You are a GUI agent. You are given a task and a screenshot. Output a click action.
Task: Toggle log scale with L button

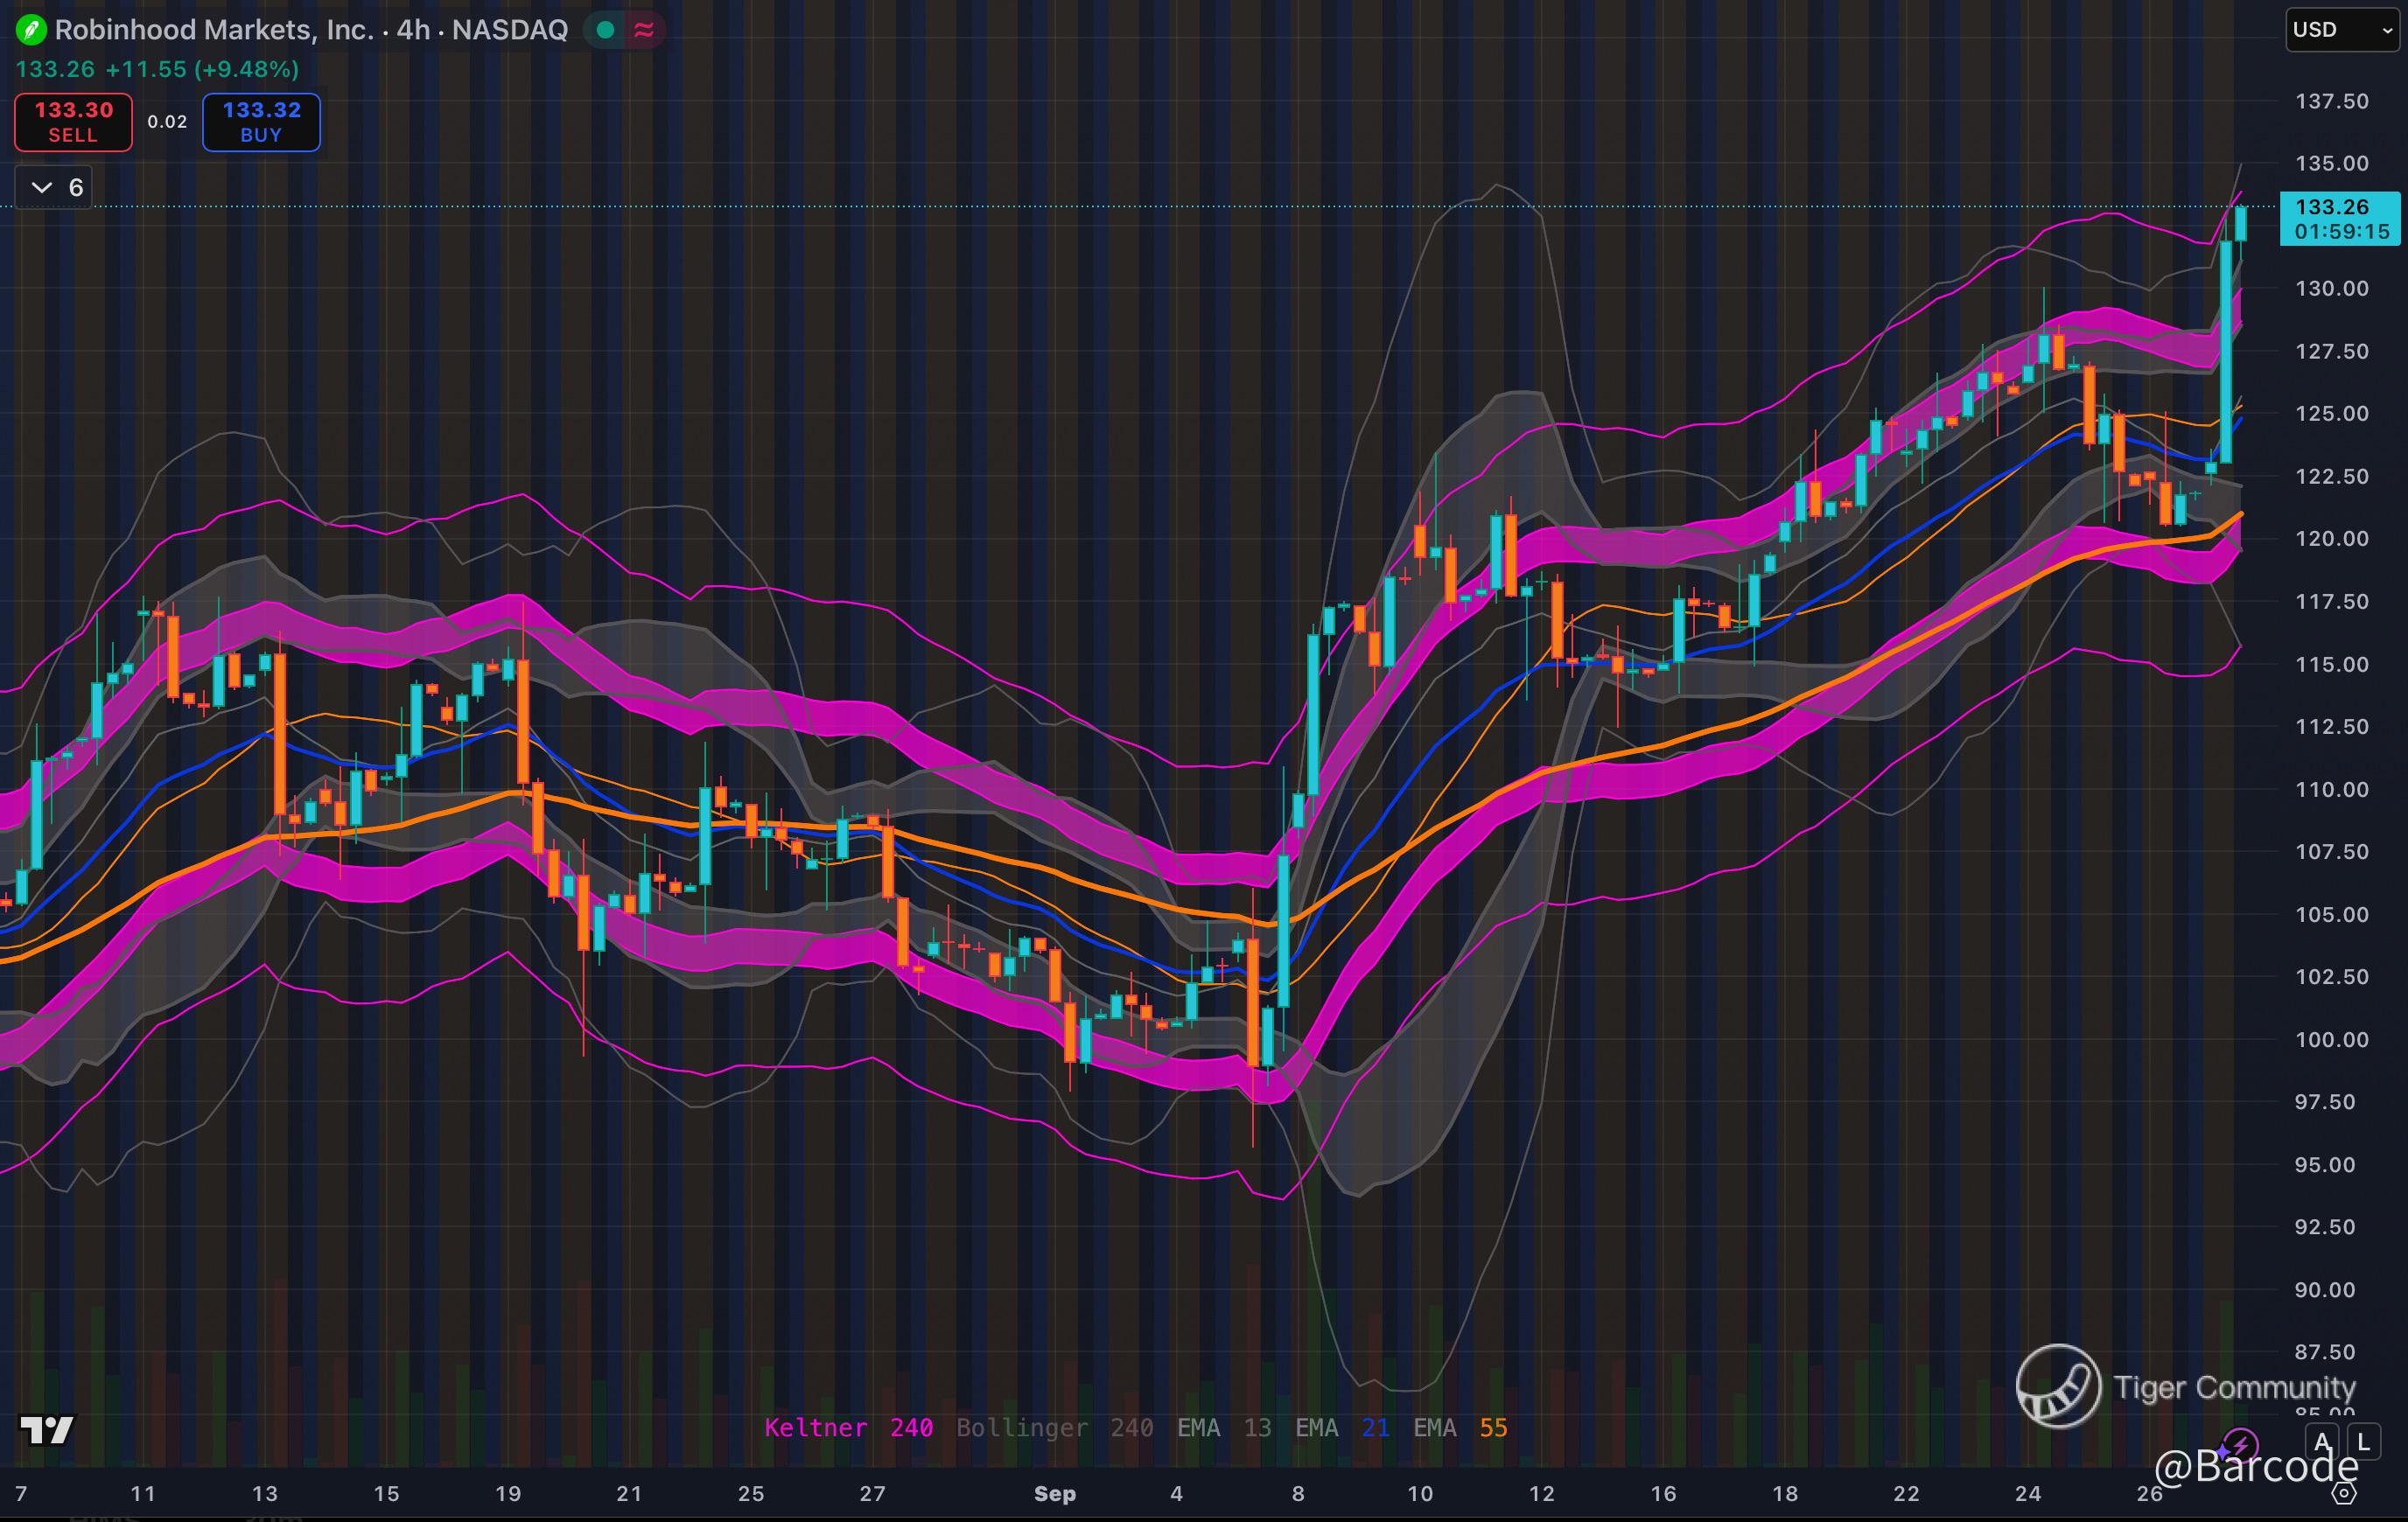point(2363,1442)
